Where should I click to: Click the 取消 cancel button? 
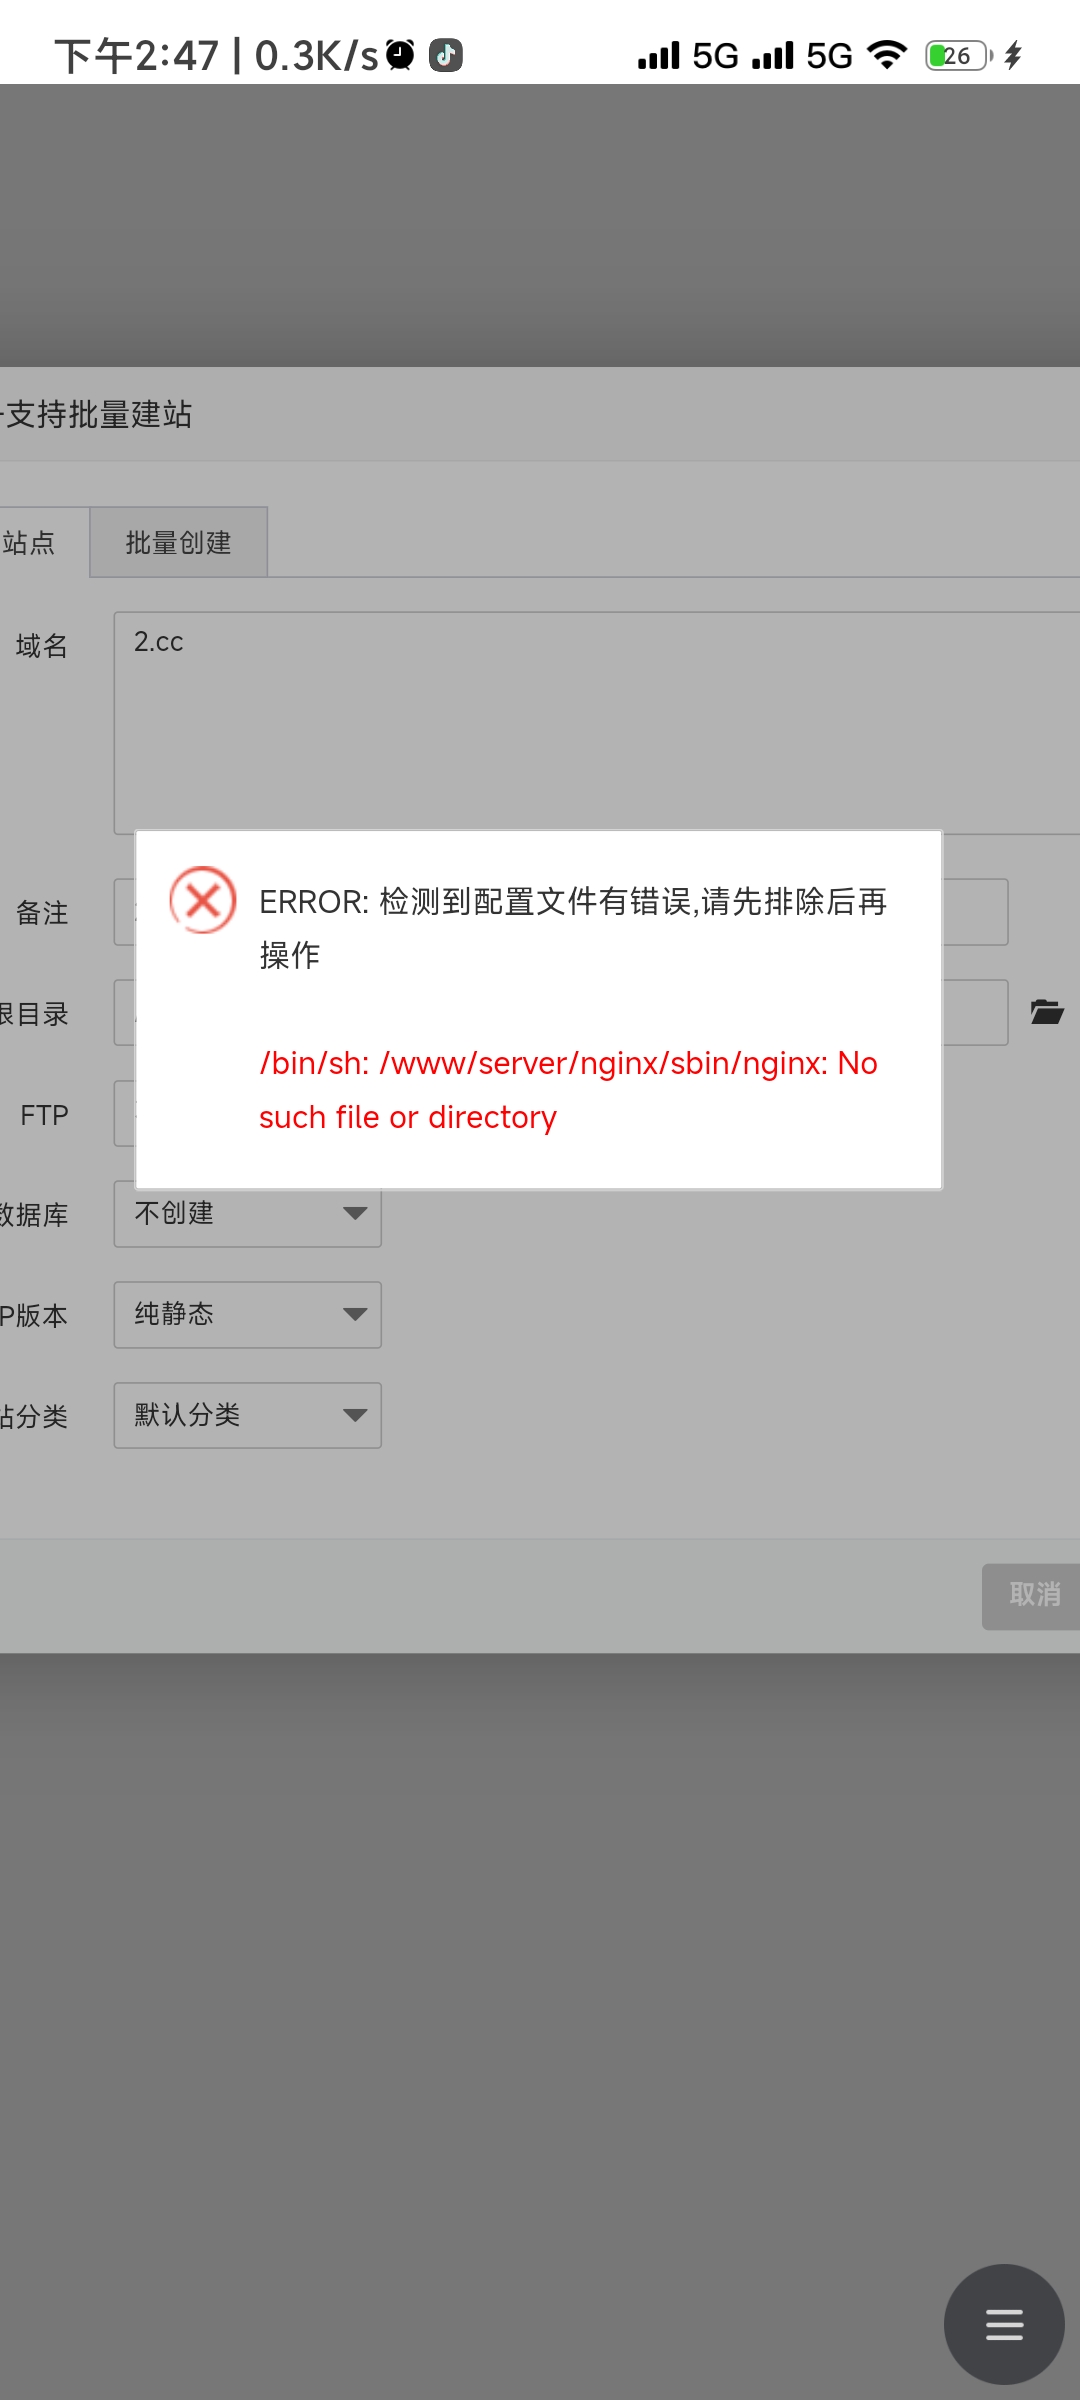tap(1033, 1596)
